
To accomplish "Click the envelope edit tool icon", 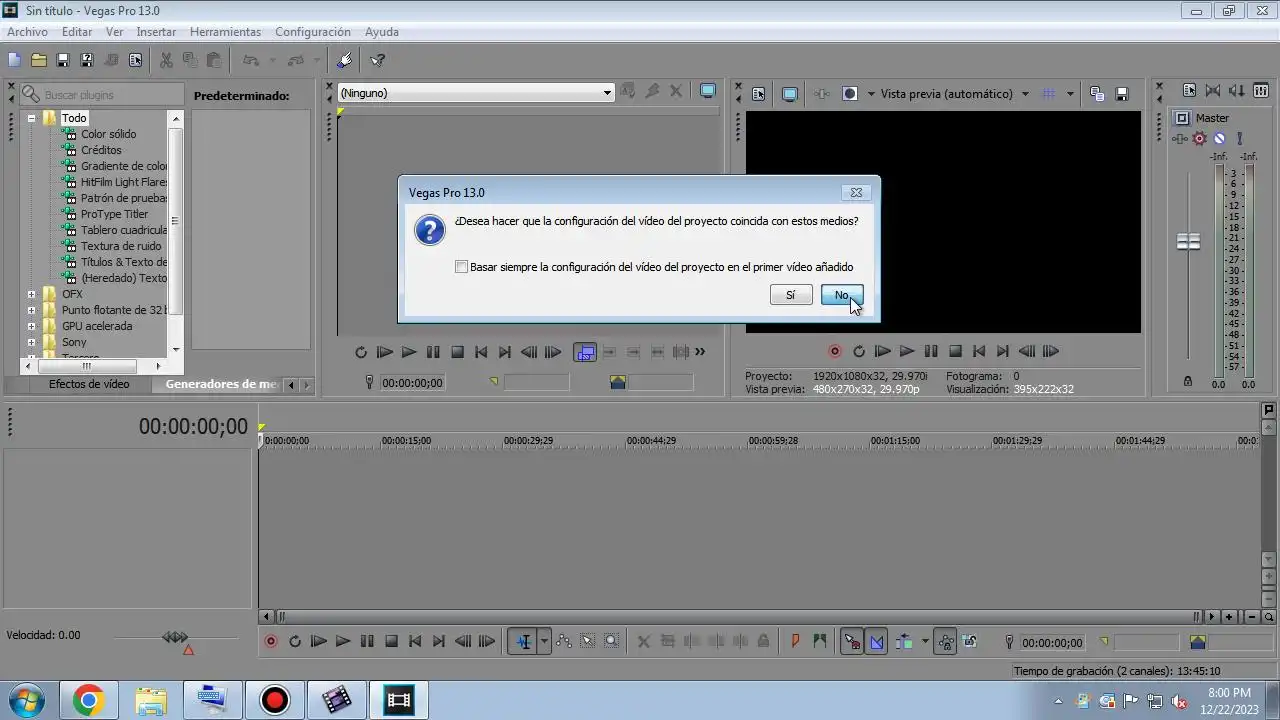I will (x=563, y=642).
